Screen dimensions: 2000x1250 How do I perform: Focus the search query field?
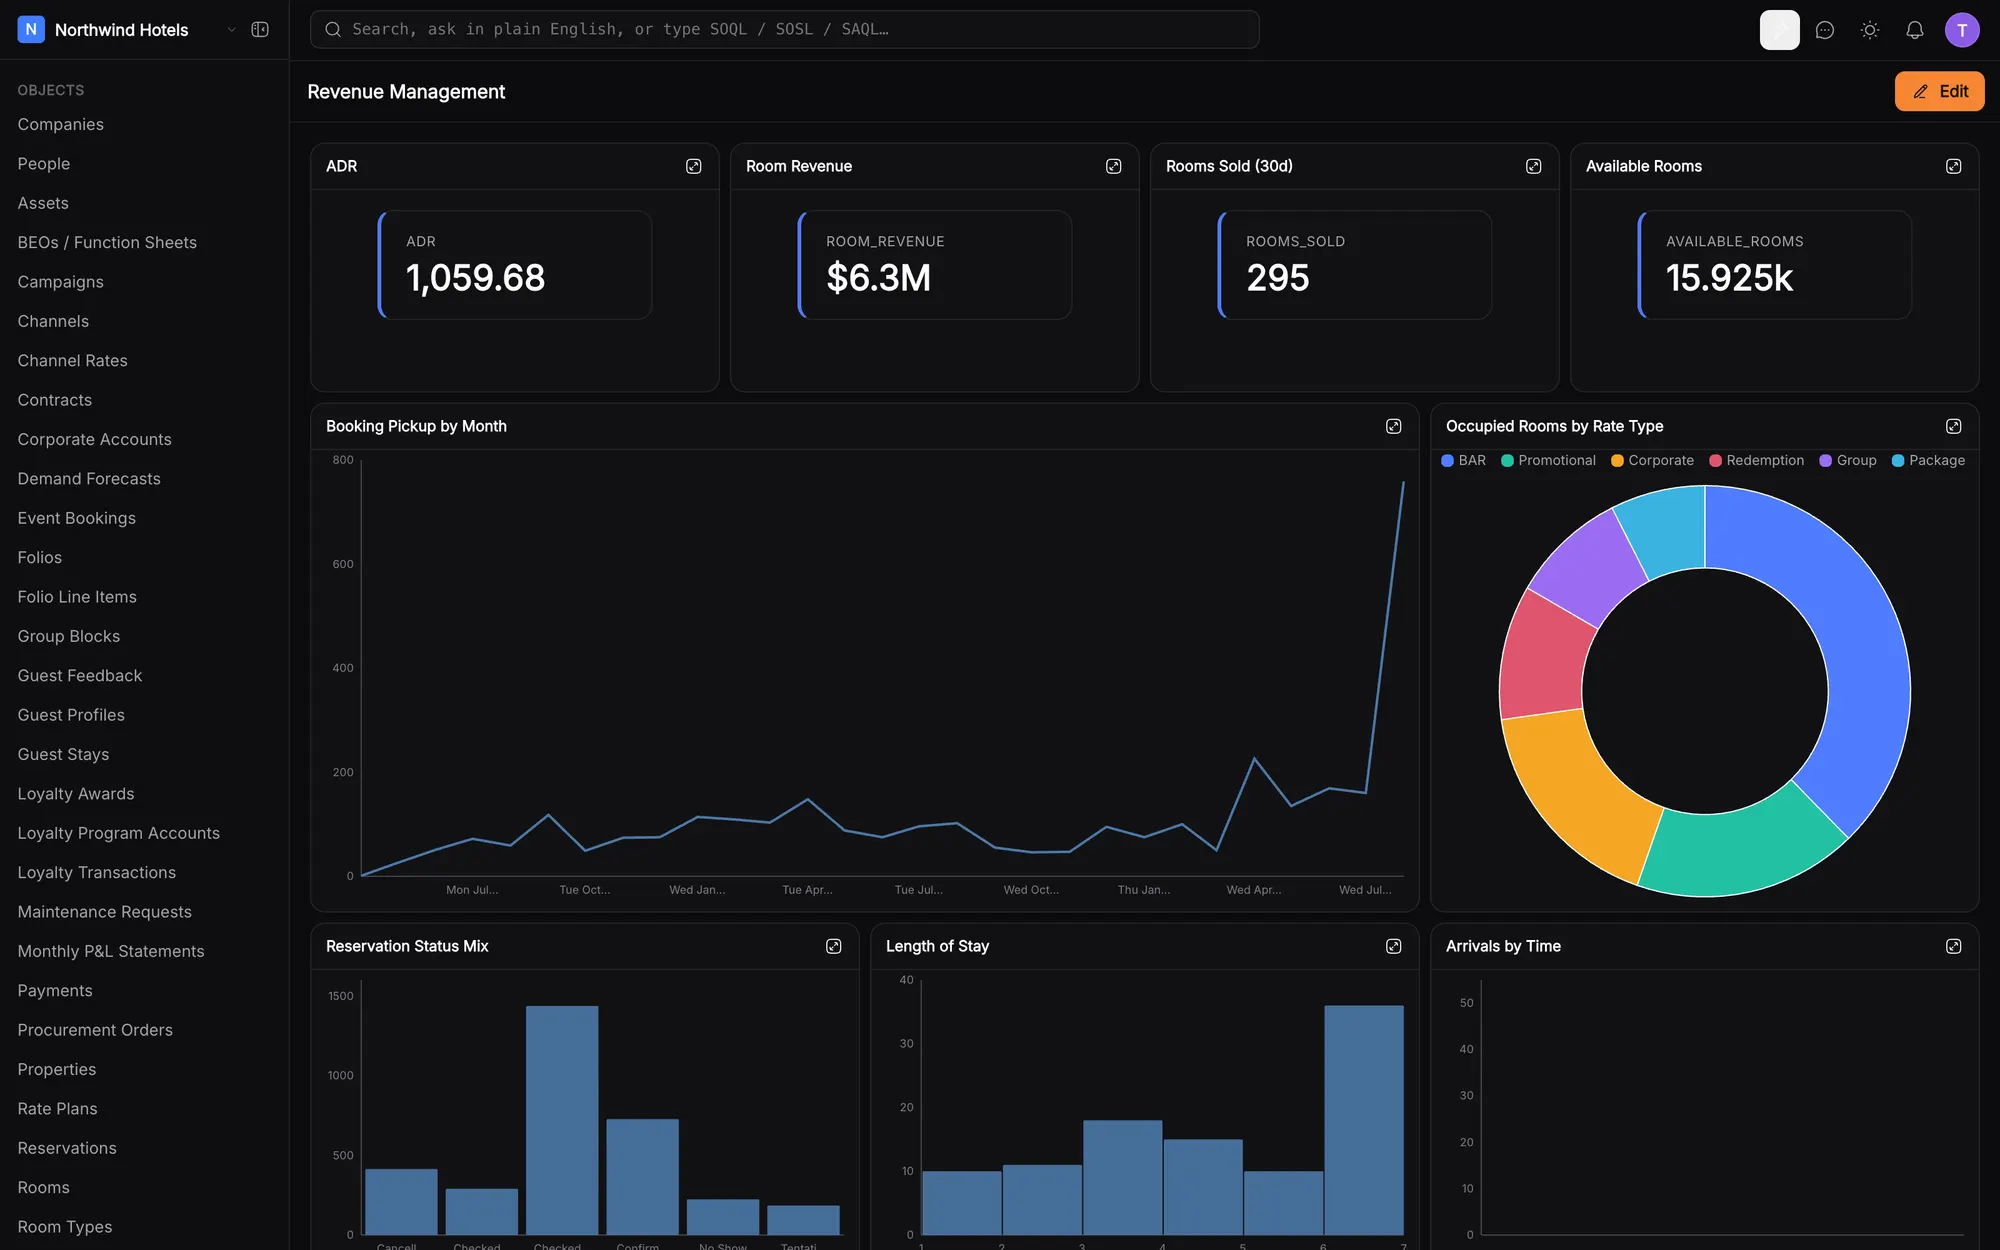click(785, 29)
